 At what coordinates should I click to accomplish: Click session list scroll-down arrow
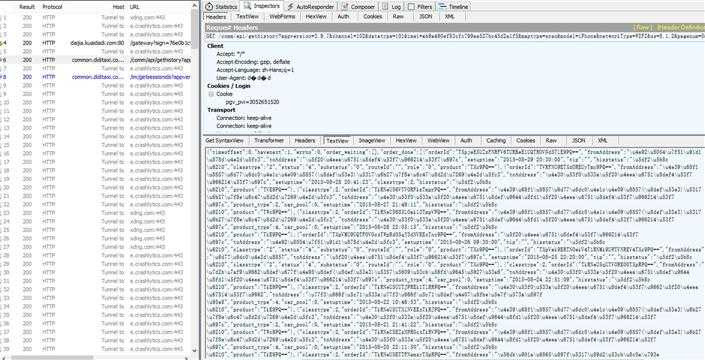[x=195, y=350]
